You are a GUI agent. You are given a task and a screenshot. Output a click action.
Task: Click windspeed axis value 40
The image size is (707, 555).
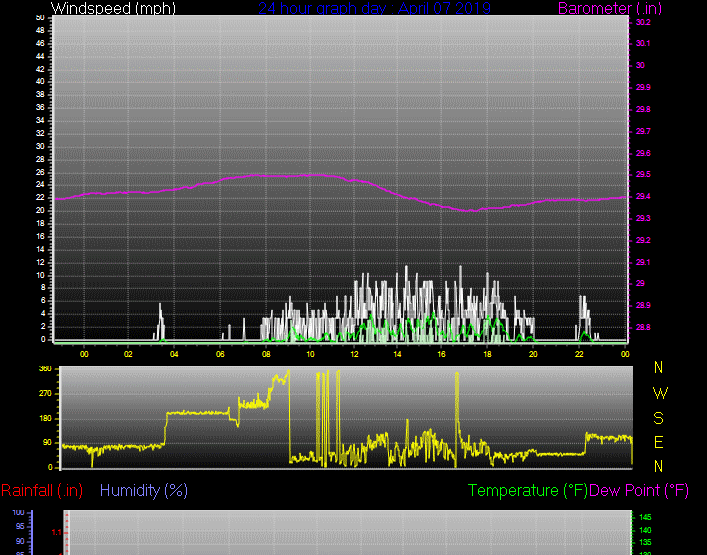coord(40,82)
